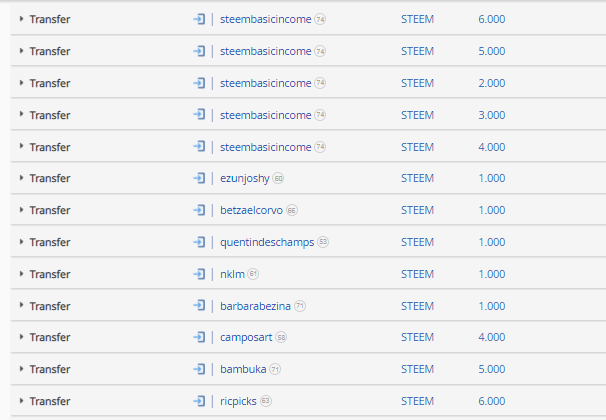Open the barbarabezina account link

(255, 306)
